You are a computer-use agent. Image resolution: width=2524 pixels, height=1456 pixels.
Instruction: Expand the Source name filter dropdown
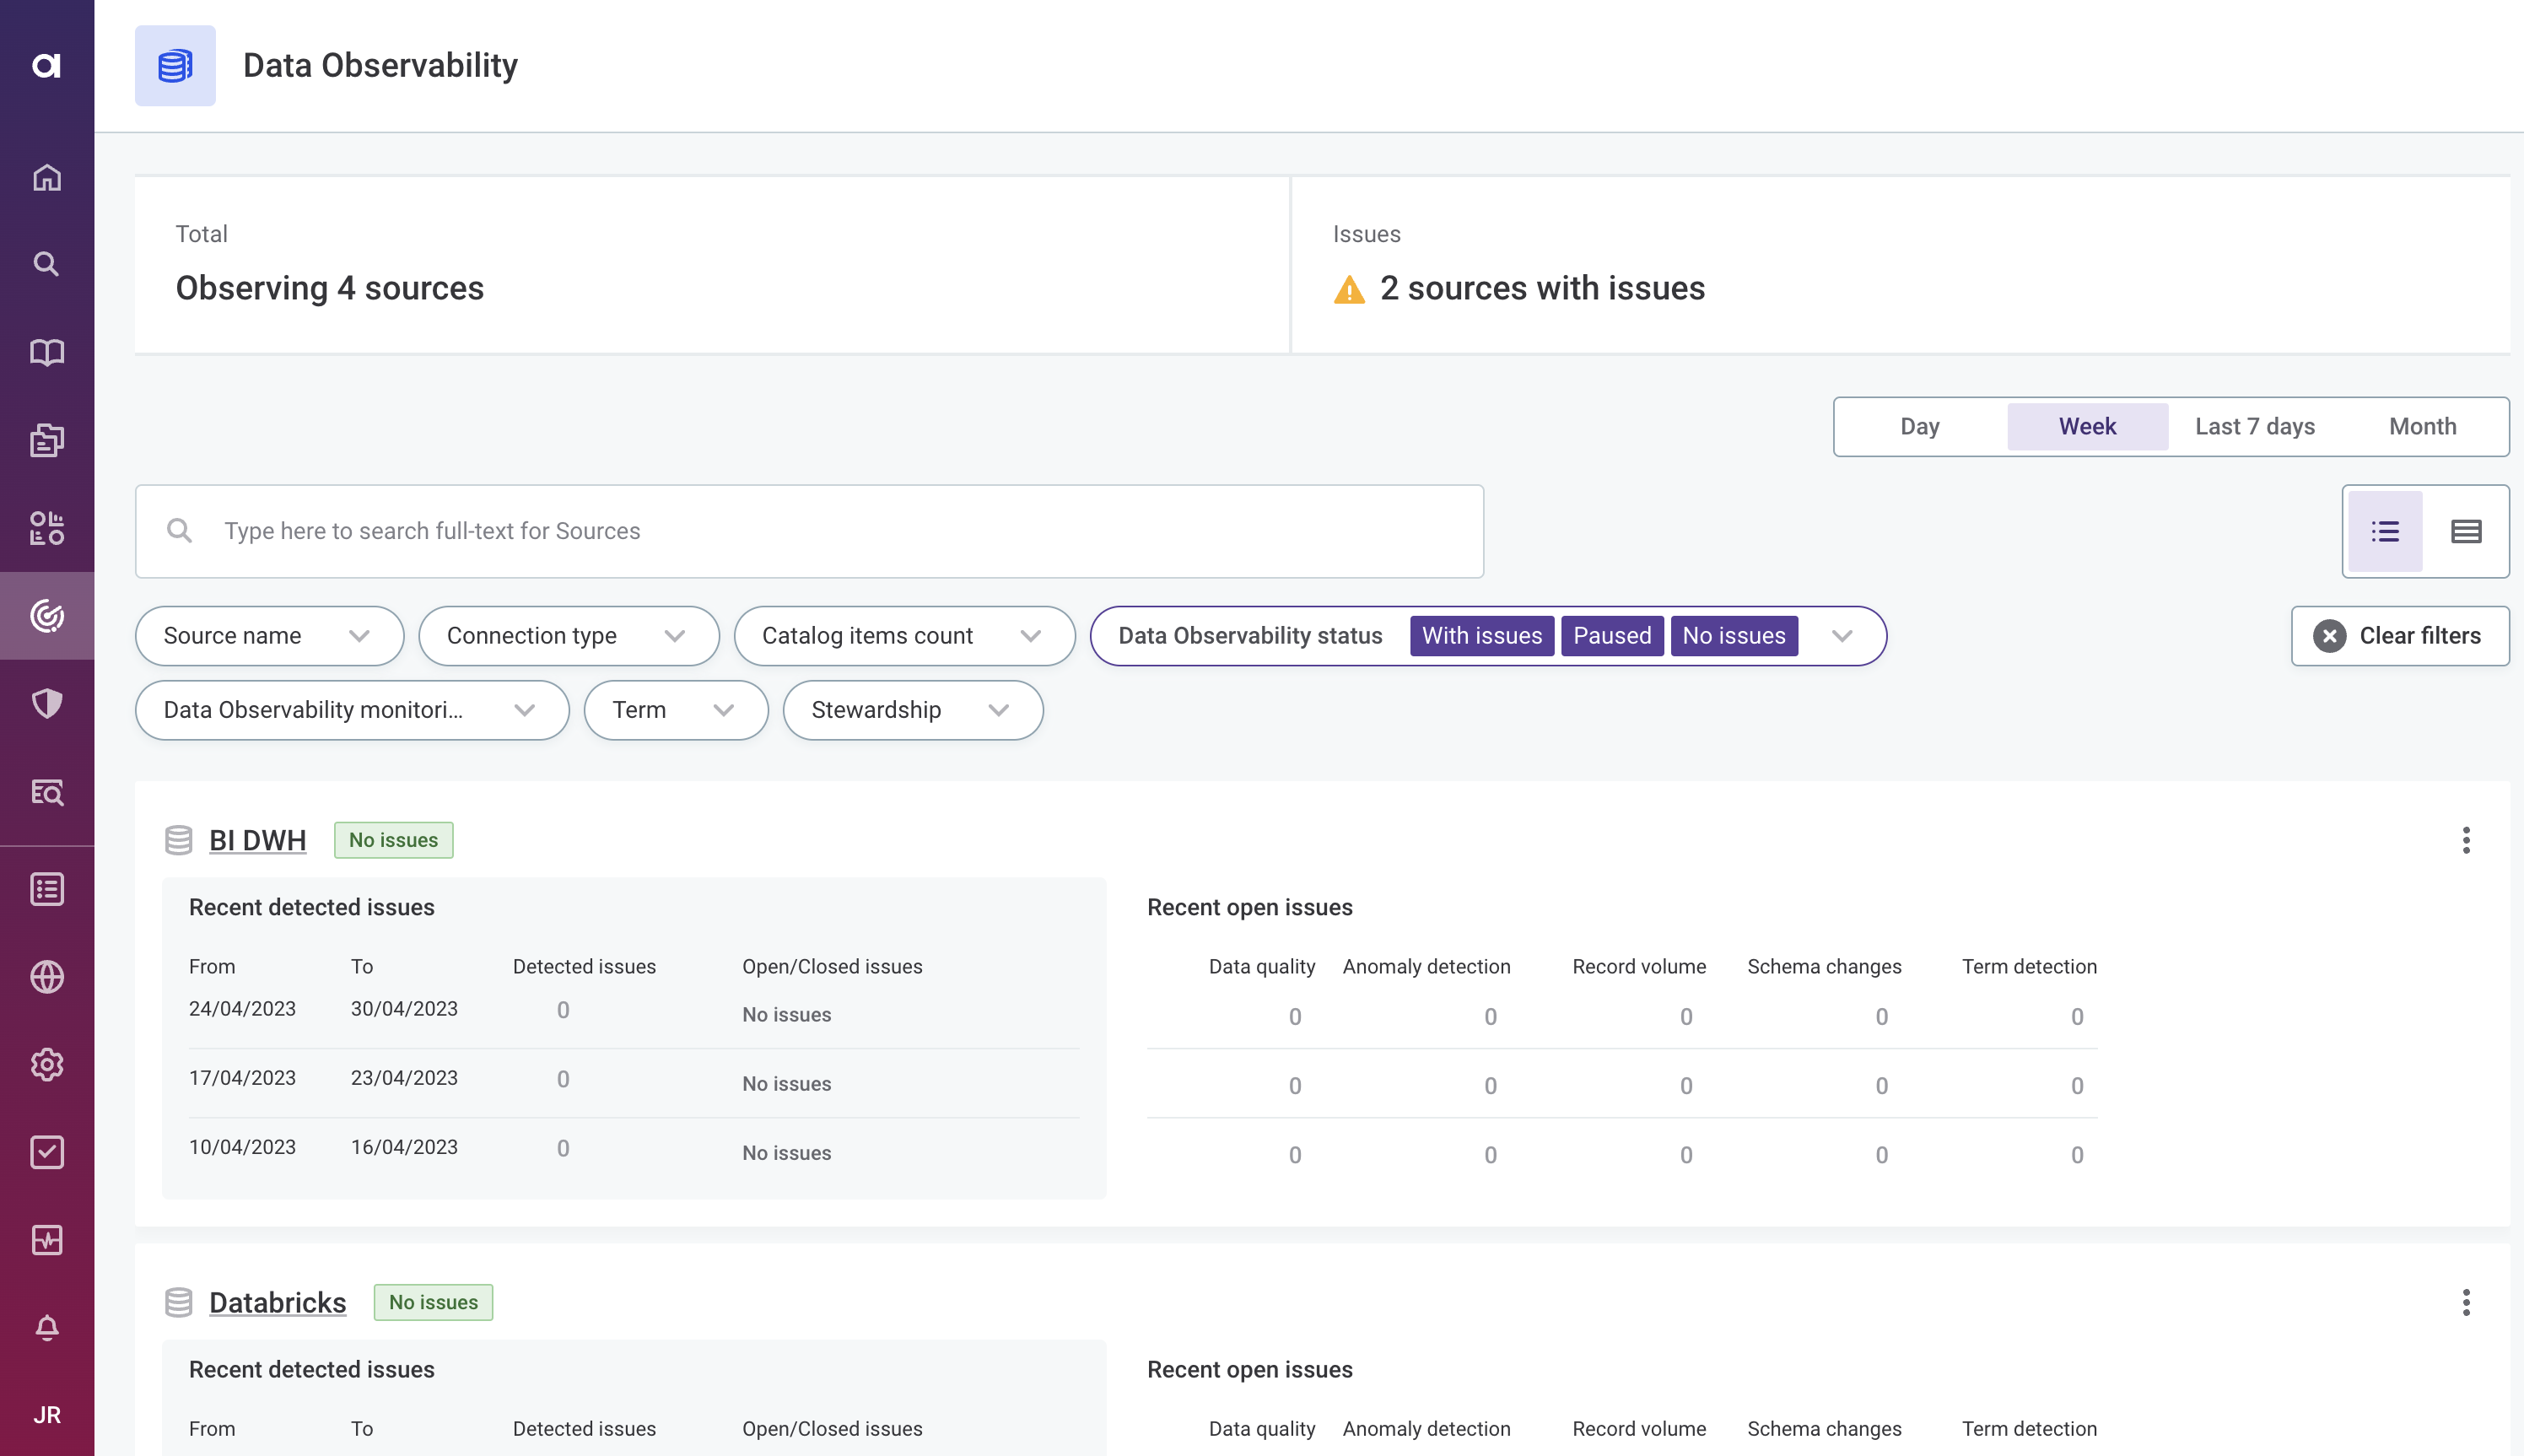[269, 636]
